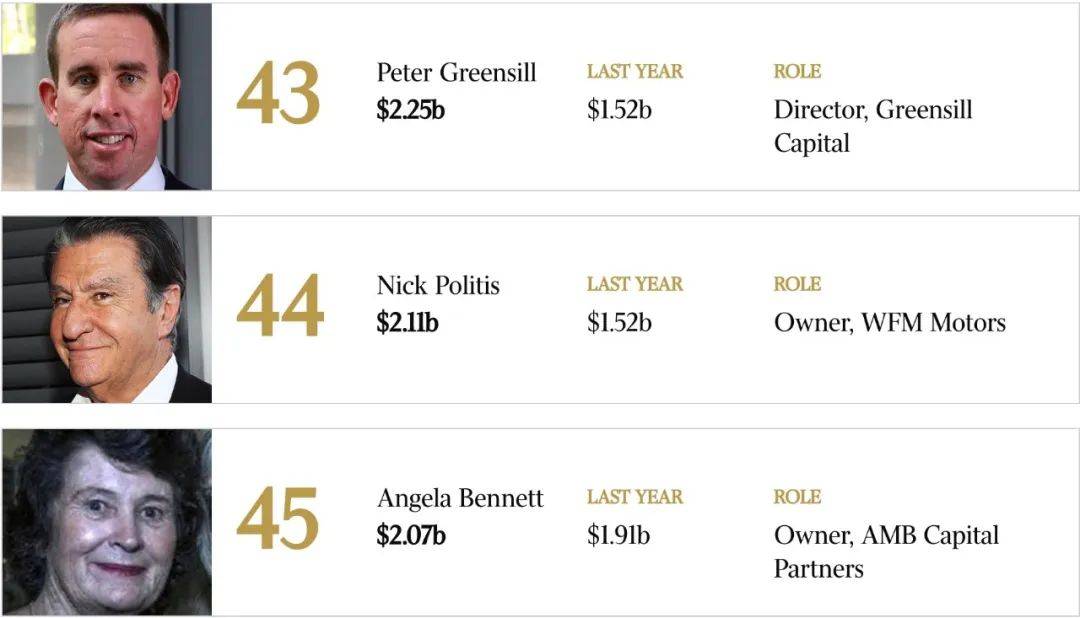Click Nick Politis's last year value $1.52b
1080x618 pixels.
tap(619, 322)
